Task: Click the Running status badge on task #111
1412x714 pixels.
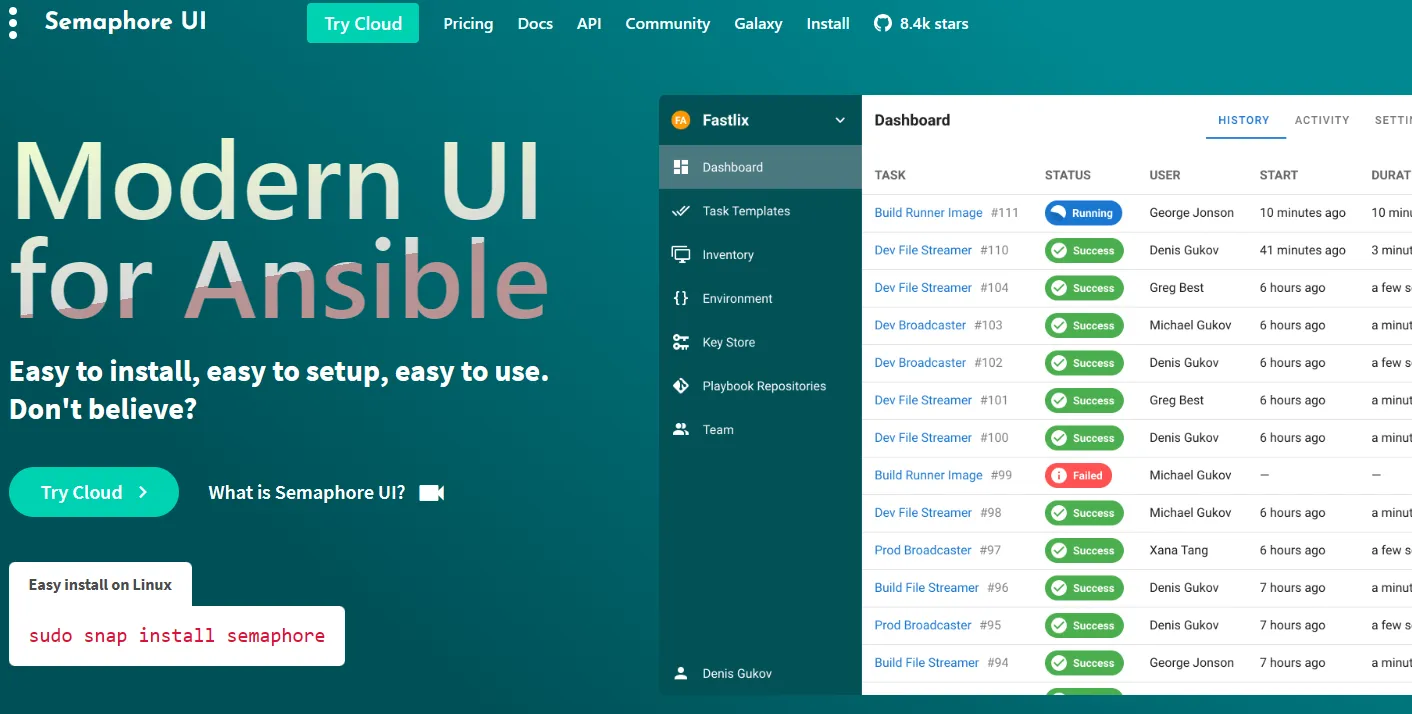Action: pos(1083,213)
